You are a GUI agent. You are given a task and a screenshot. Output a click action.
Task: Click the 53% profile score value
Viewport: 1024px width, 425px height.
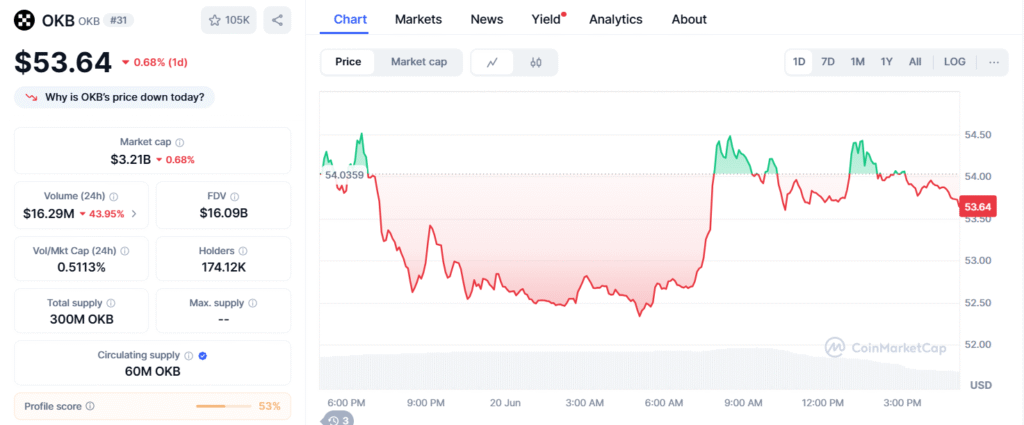270,406
